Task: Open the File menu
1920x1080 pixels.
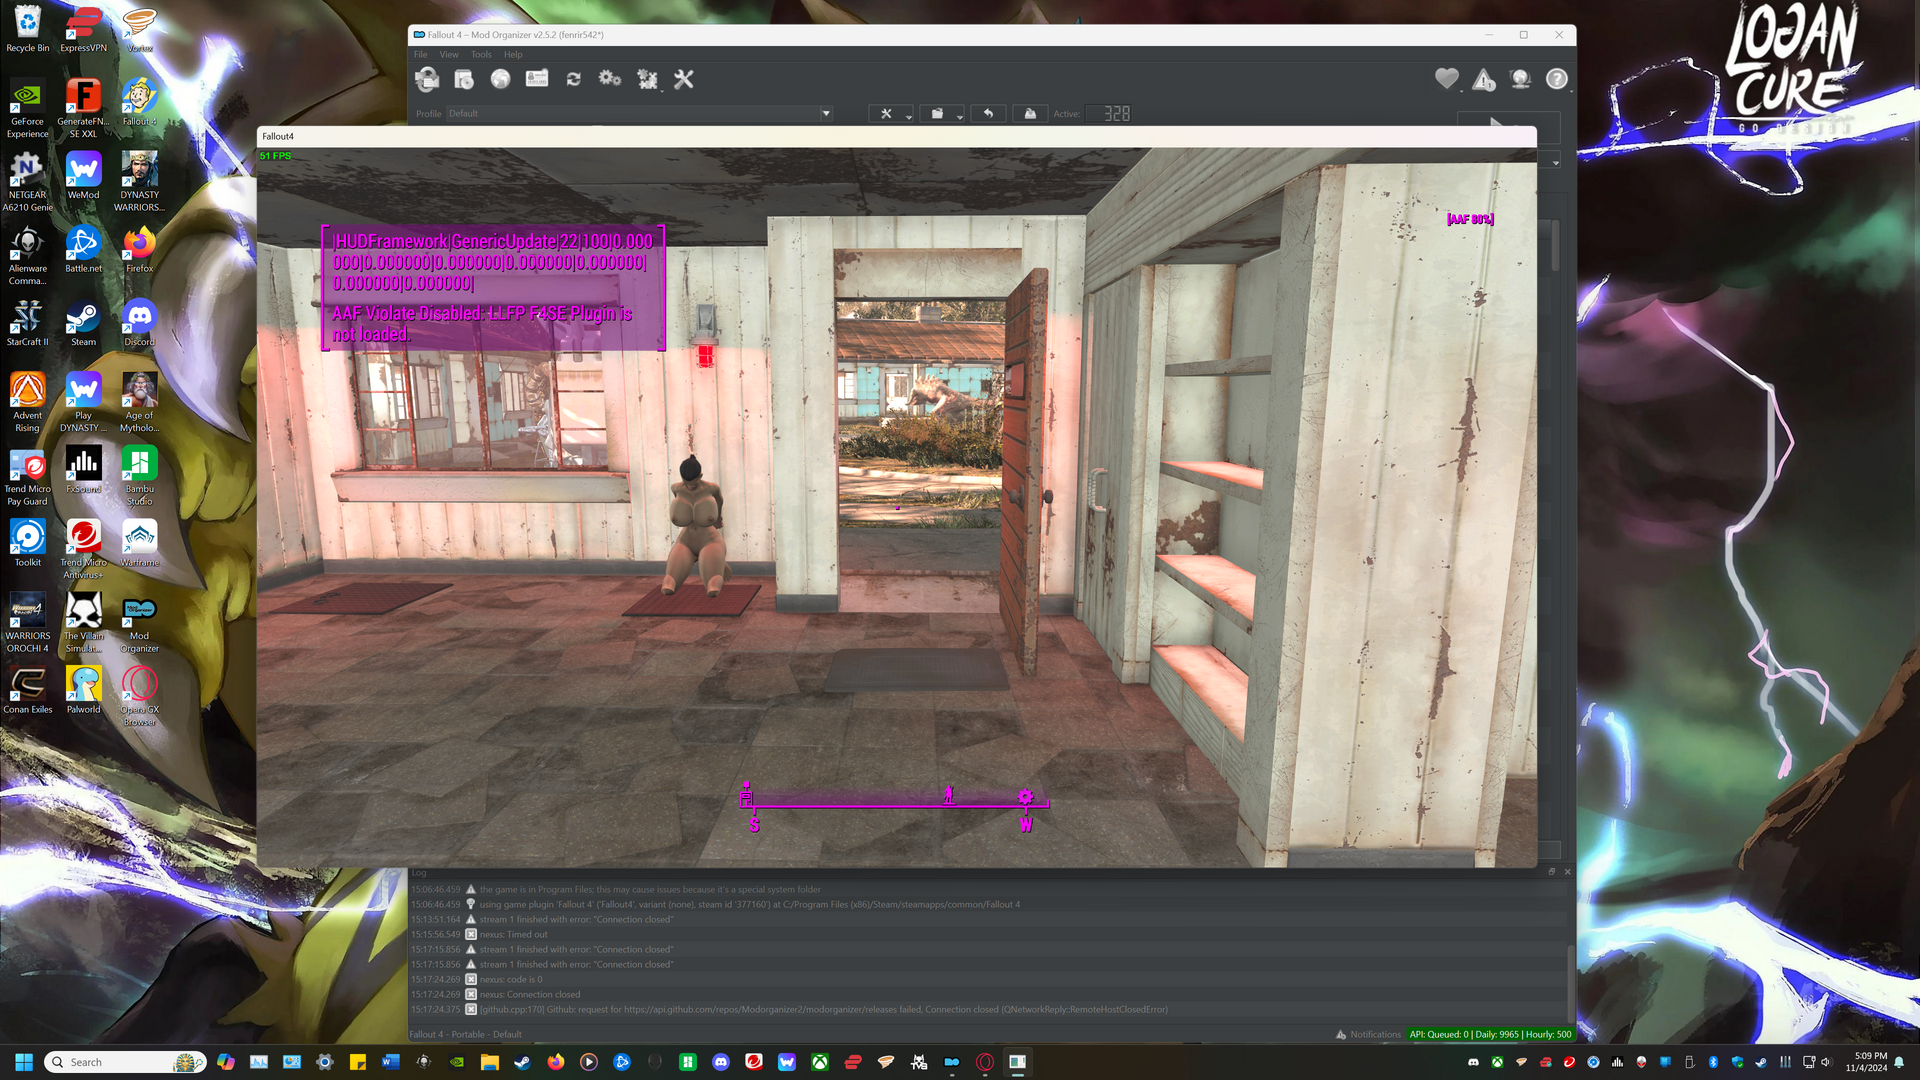Action: (421, 55)
